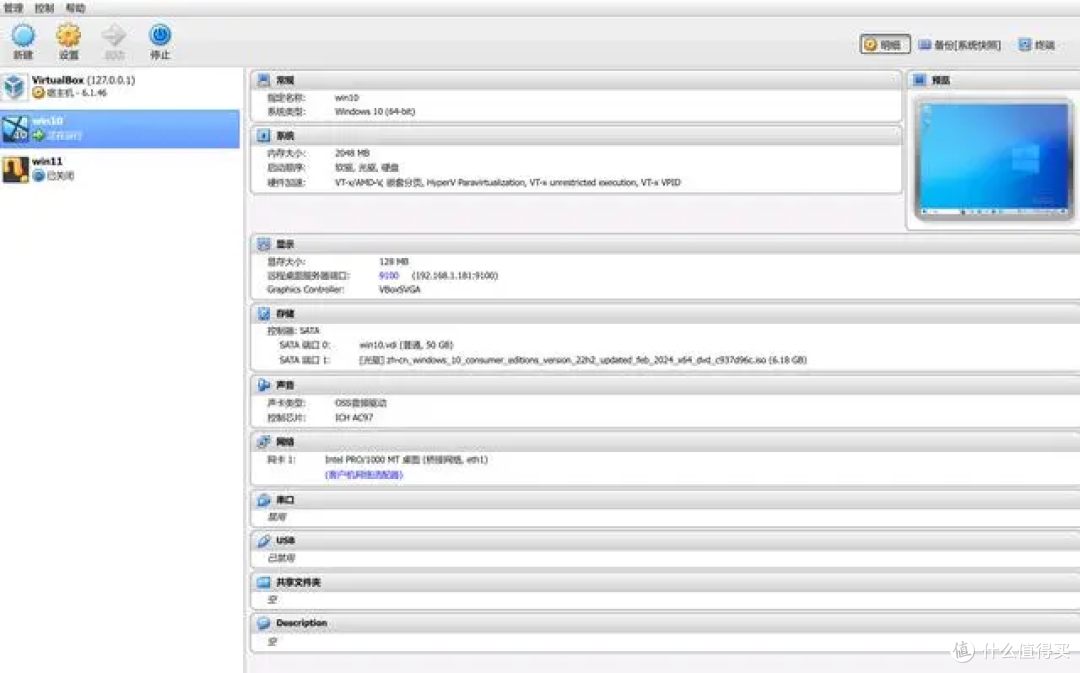Screen dimensions: 1080x673
Task: Collapse the 常规 (General) section header
Action: coord(285,80)
